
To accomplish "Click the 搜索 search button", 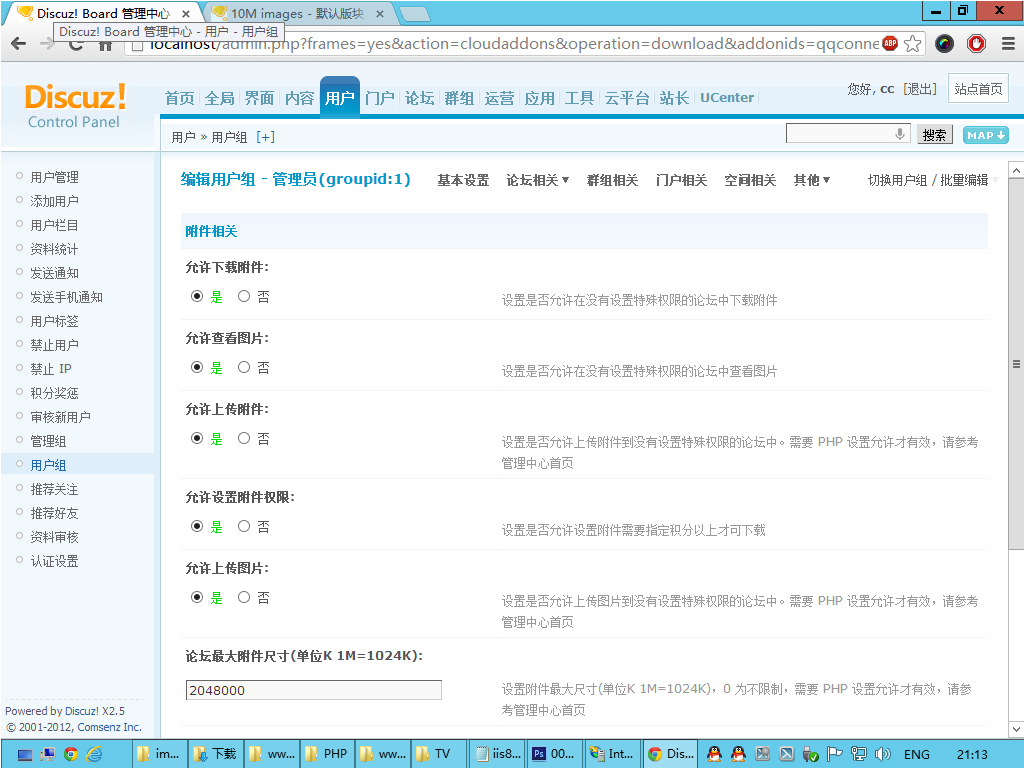I will 935,135.
